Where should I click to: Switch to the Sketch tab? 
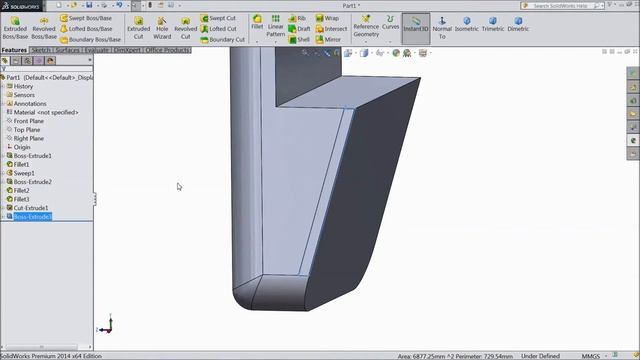41,50
